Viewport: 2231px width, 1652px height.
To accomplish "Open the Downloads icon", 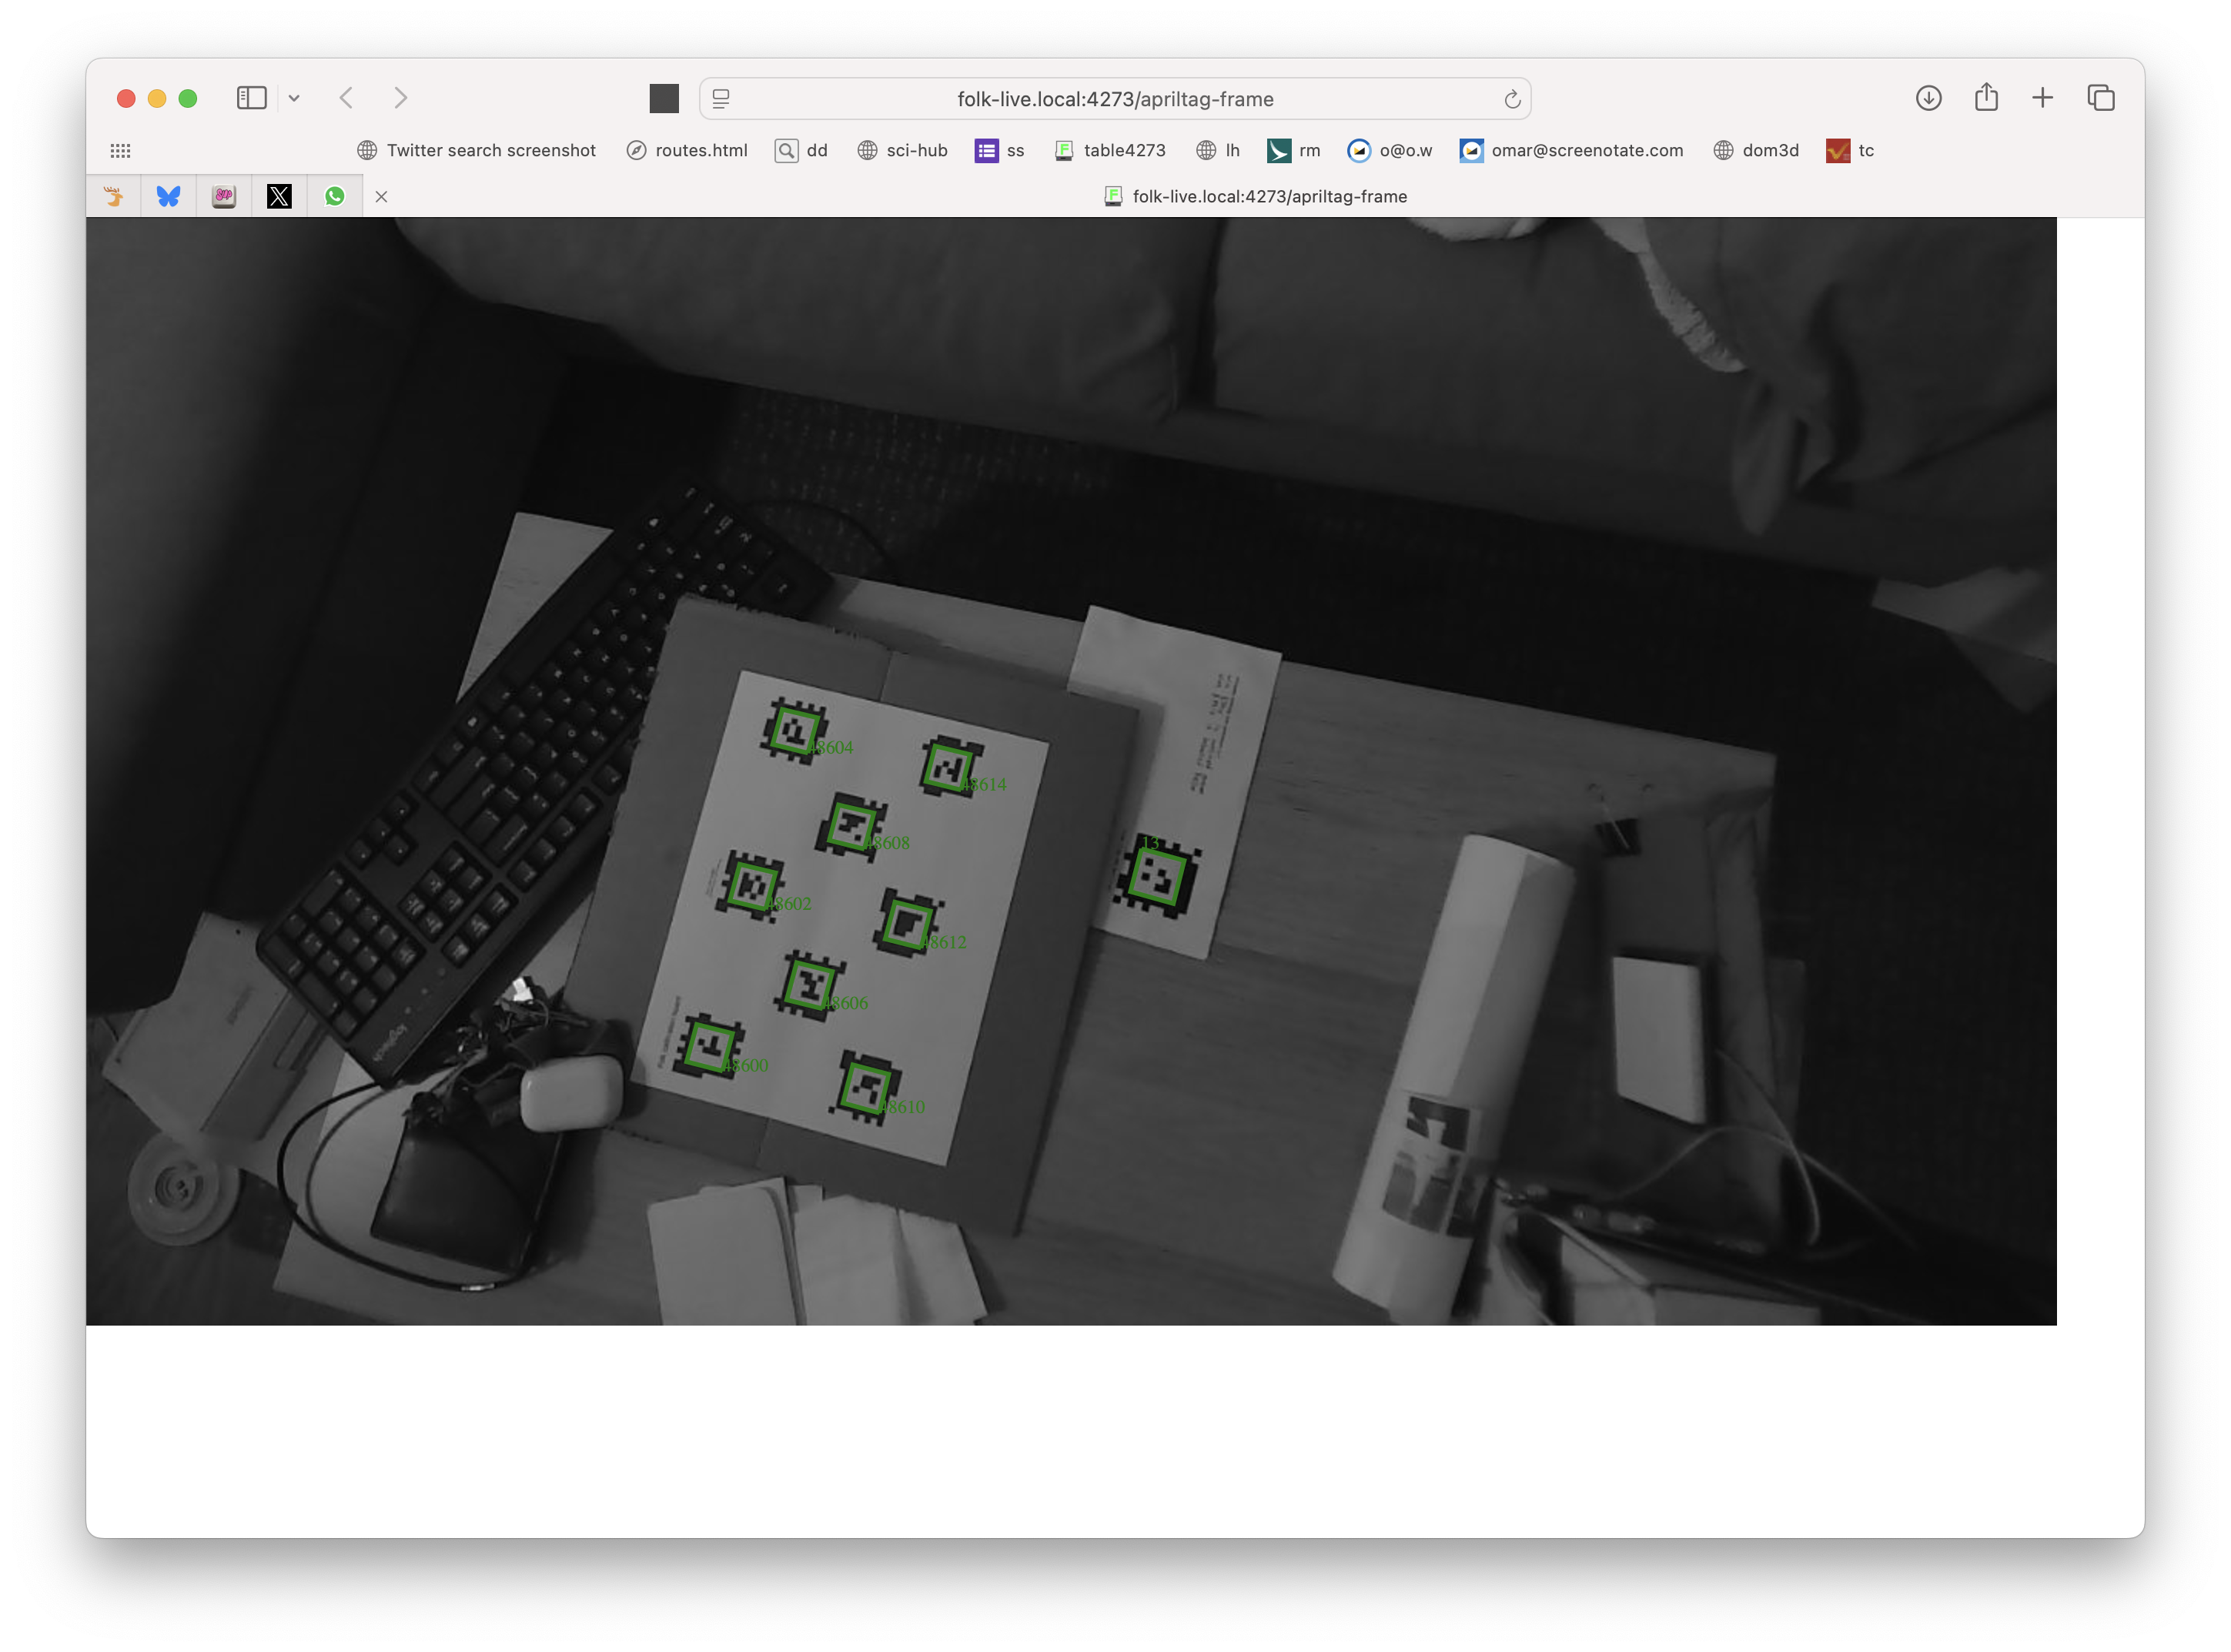I will [x=1928, y=98].
